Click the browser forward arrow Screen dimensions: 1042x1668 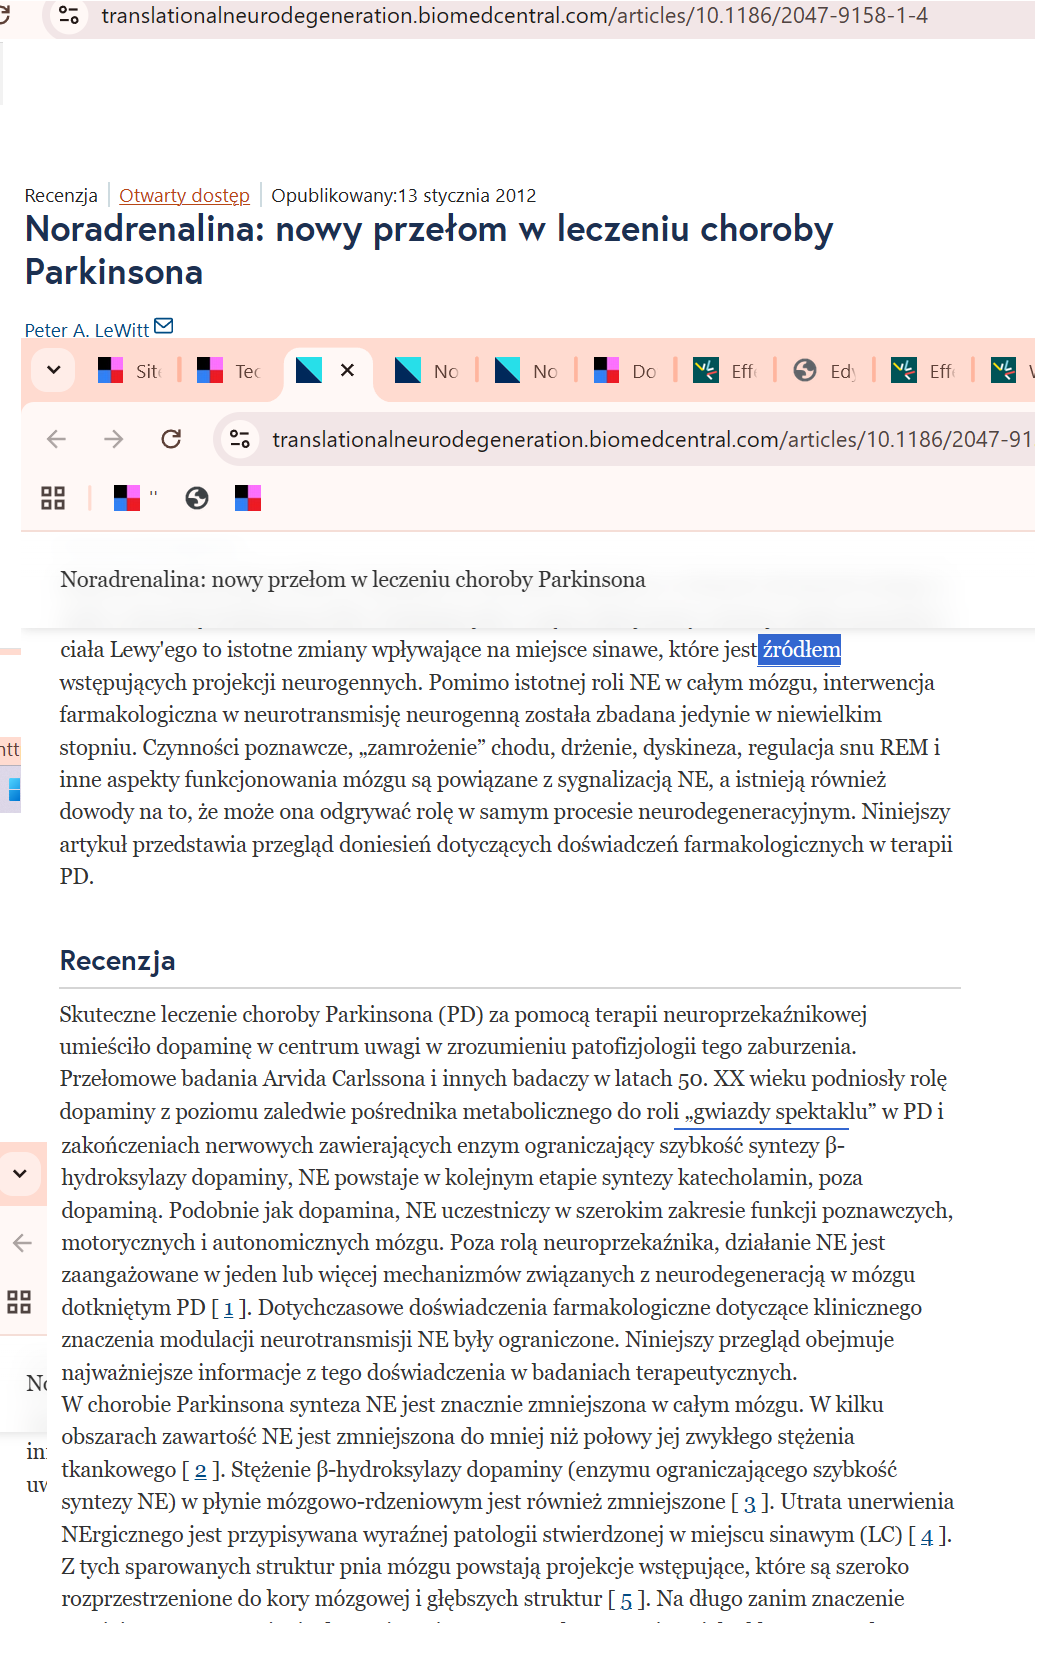(x=114, y=439)
